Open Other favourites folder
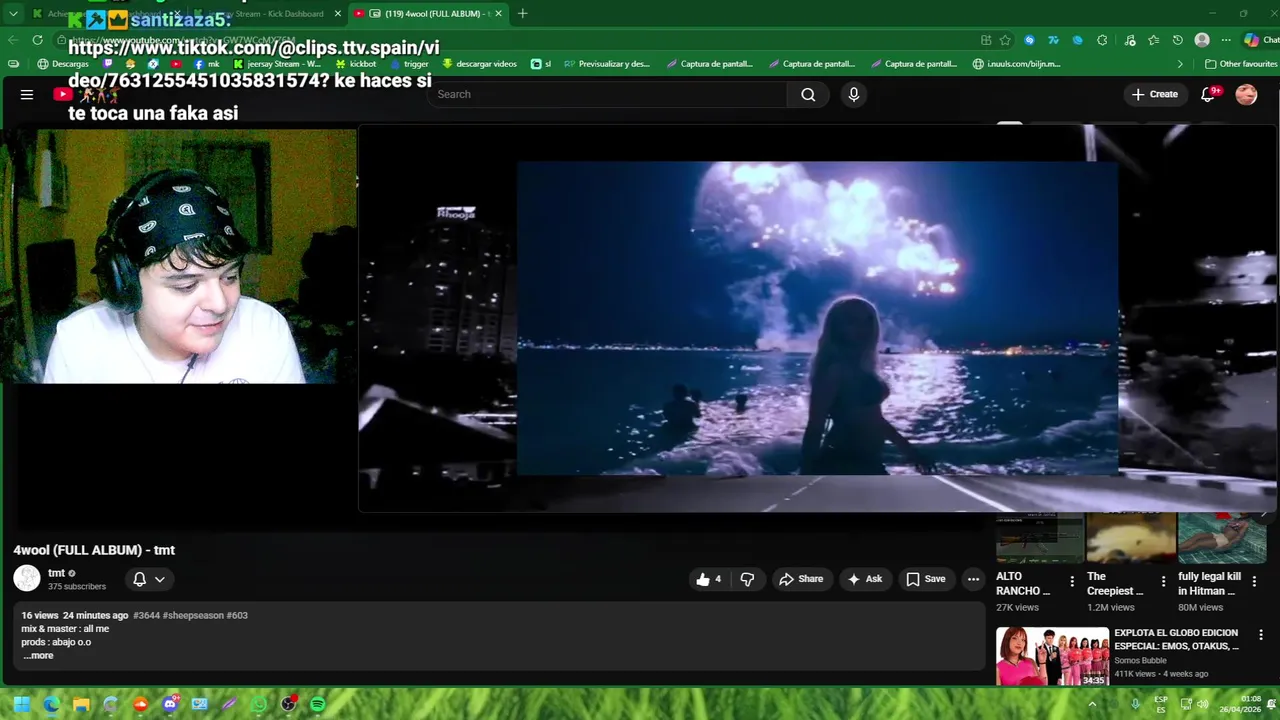Screen dimensions: 1280x720 tap(1241, 64)
